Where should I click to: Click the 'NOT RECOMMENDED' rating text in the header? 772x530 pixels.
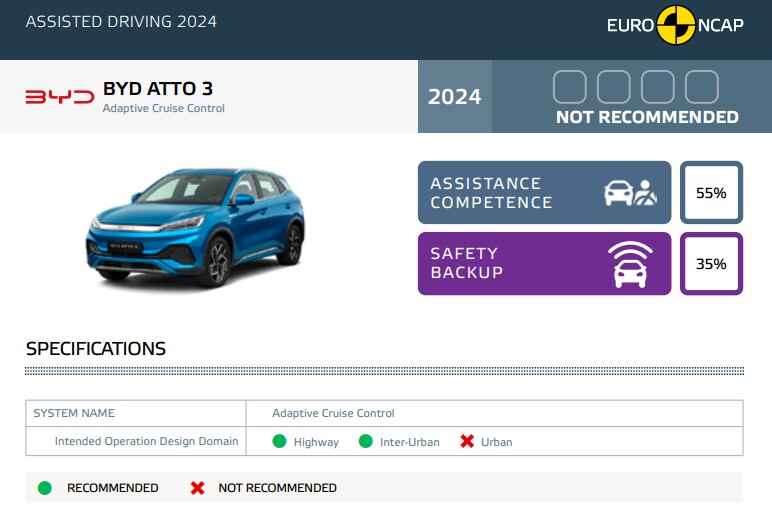coord(647,117)
